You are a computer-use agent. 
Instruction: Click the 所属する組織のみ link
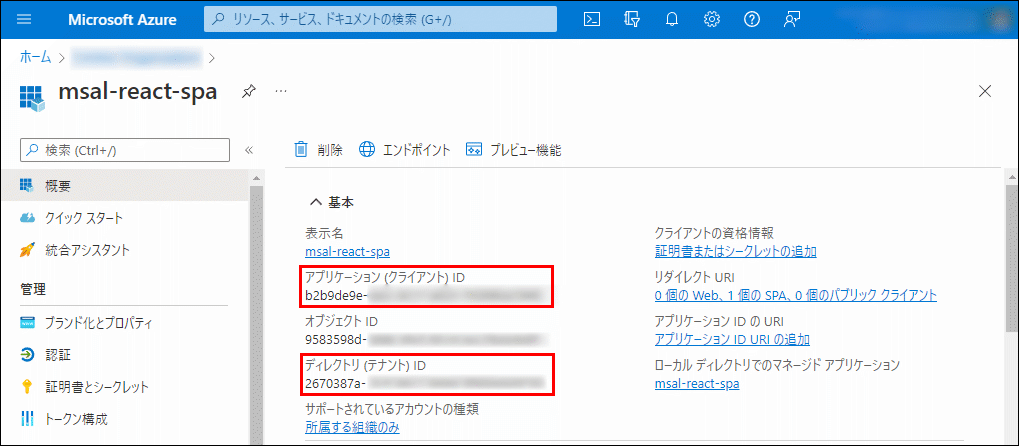click(x=352, y=427)
